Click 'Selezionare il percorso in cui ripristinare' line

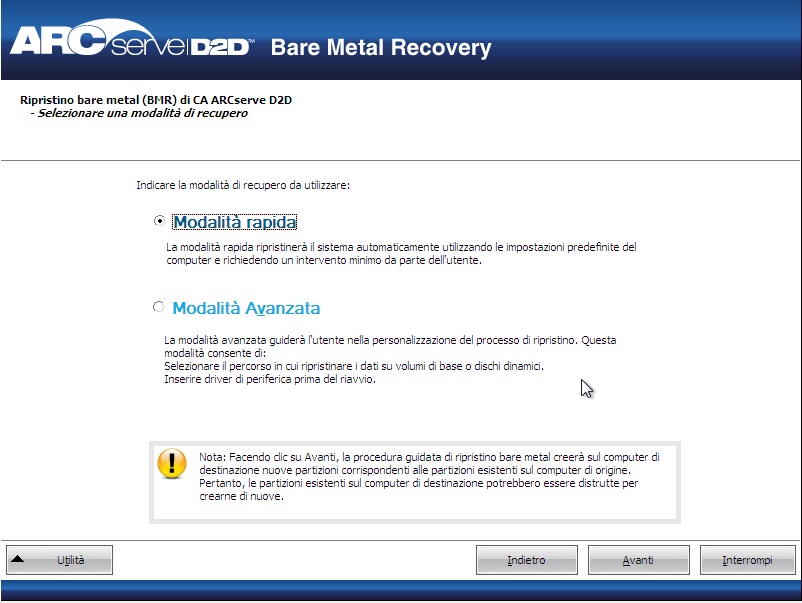pos(354,366)
